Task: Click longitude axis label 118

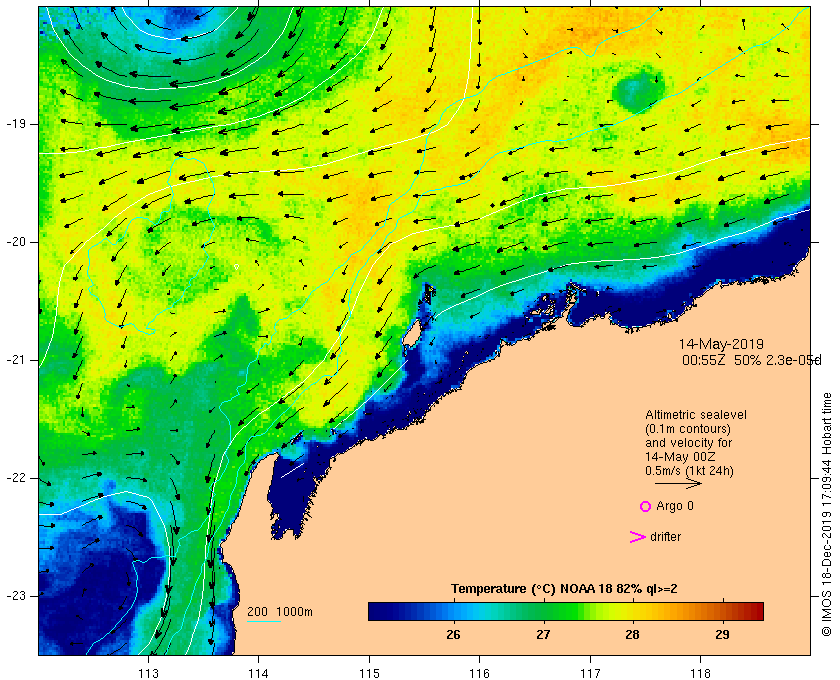Action: pos(701,673)
